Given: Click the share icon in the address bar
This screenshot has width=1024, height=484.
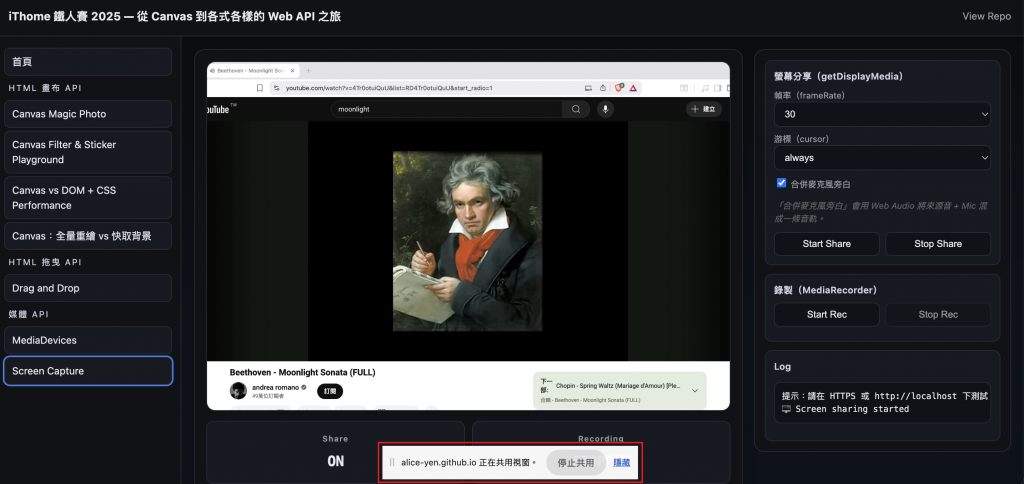Looking at the screenshot, I should [x=603, y=88].
